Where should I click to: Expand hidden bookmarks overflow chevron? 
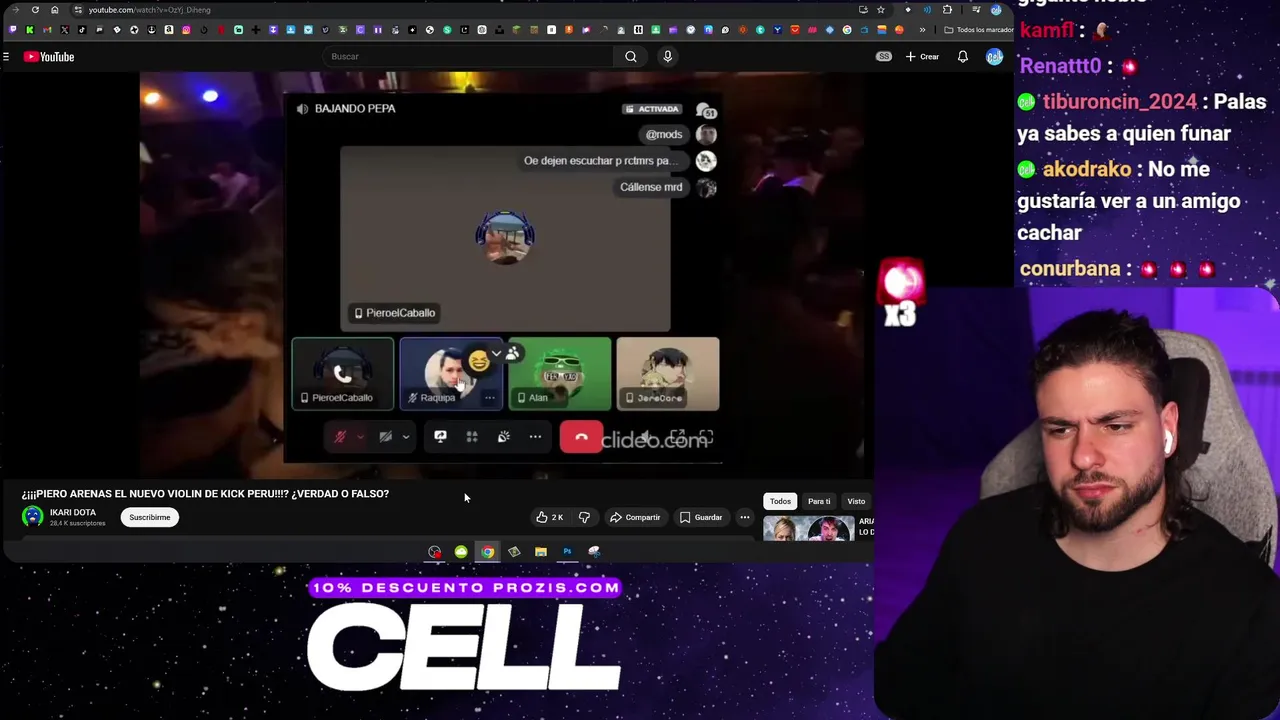point(922,30)
